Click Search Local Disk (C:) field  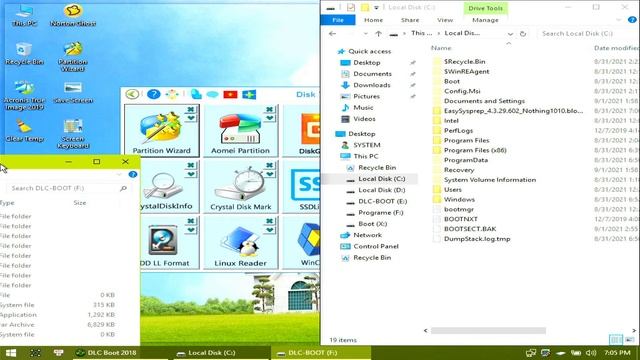587,34
